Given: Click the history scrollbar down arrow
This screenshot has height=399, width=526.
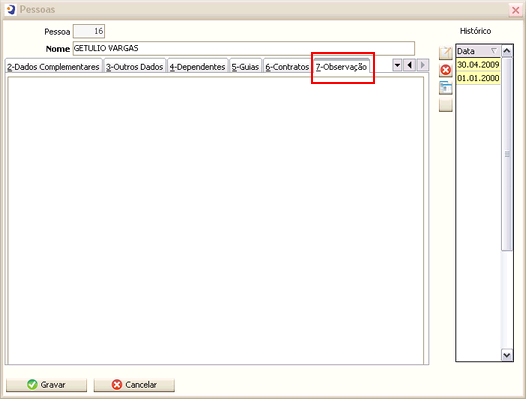Looking at the screenshot, I should (507, 355).
